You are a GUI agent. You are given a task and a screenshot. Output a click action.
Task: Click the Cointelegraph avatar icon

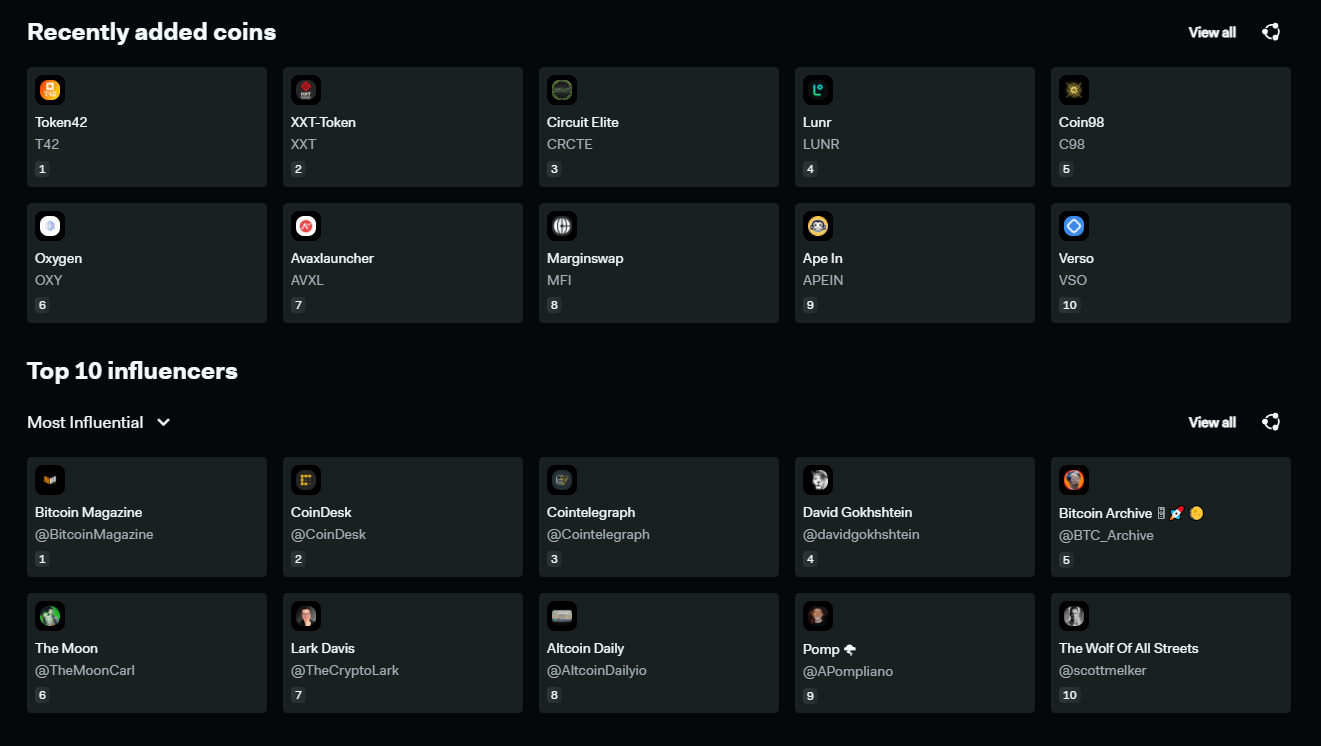pos(562,480)
